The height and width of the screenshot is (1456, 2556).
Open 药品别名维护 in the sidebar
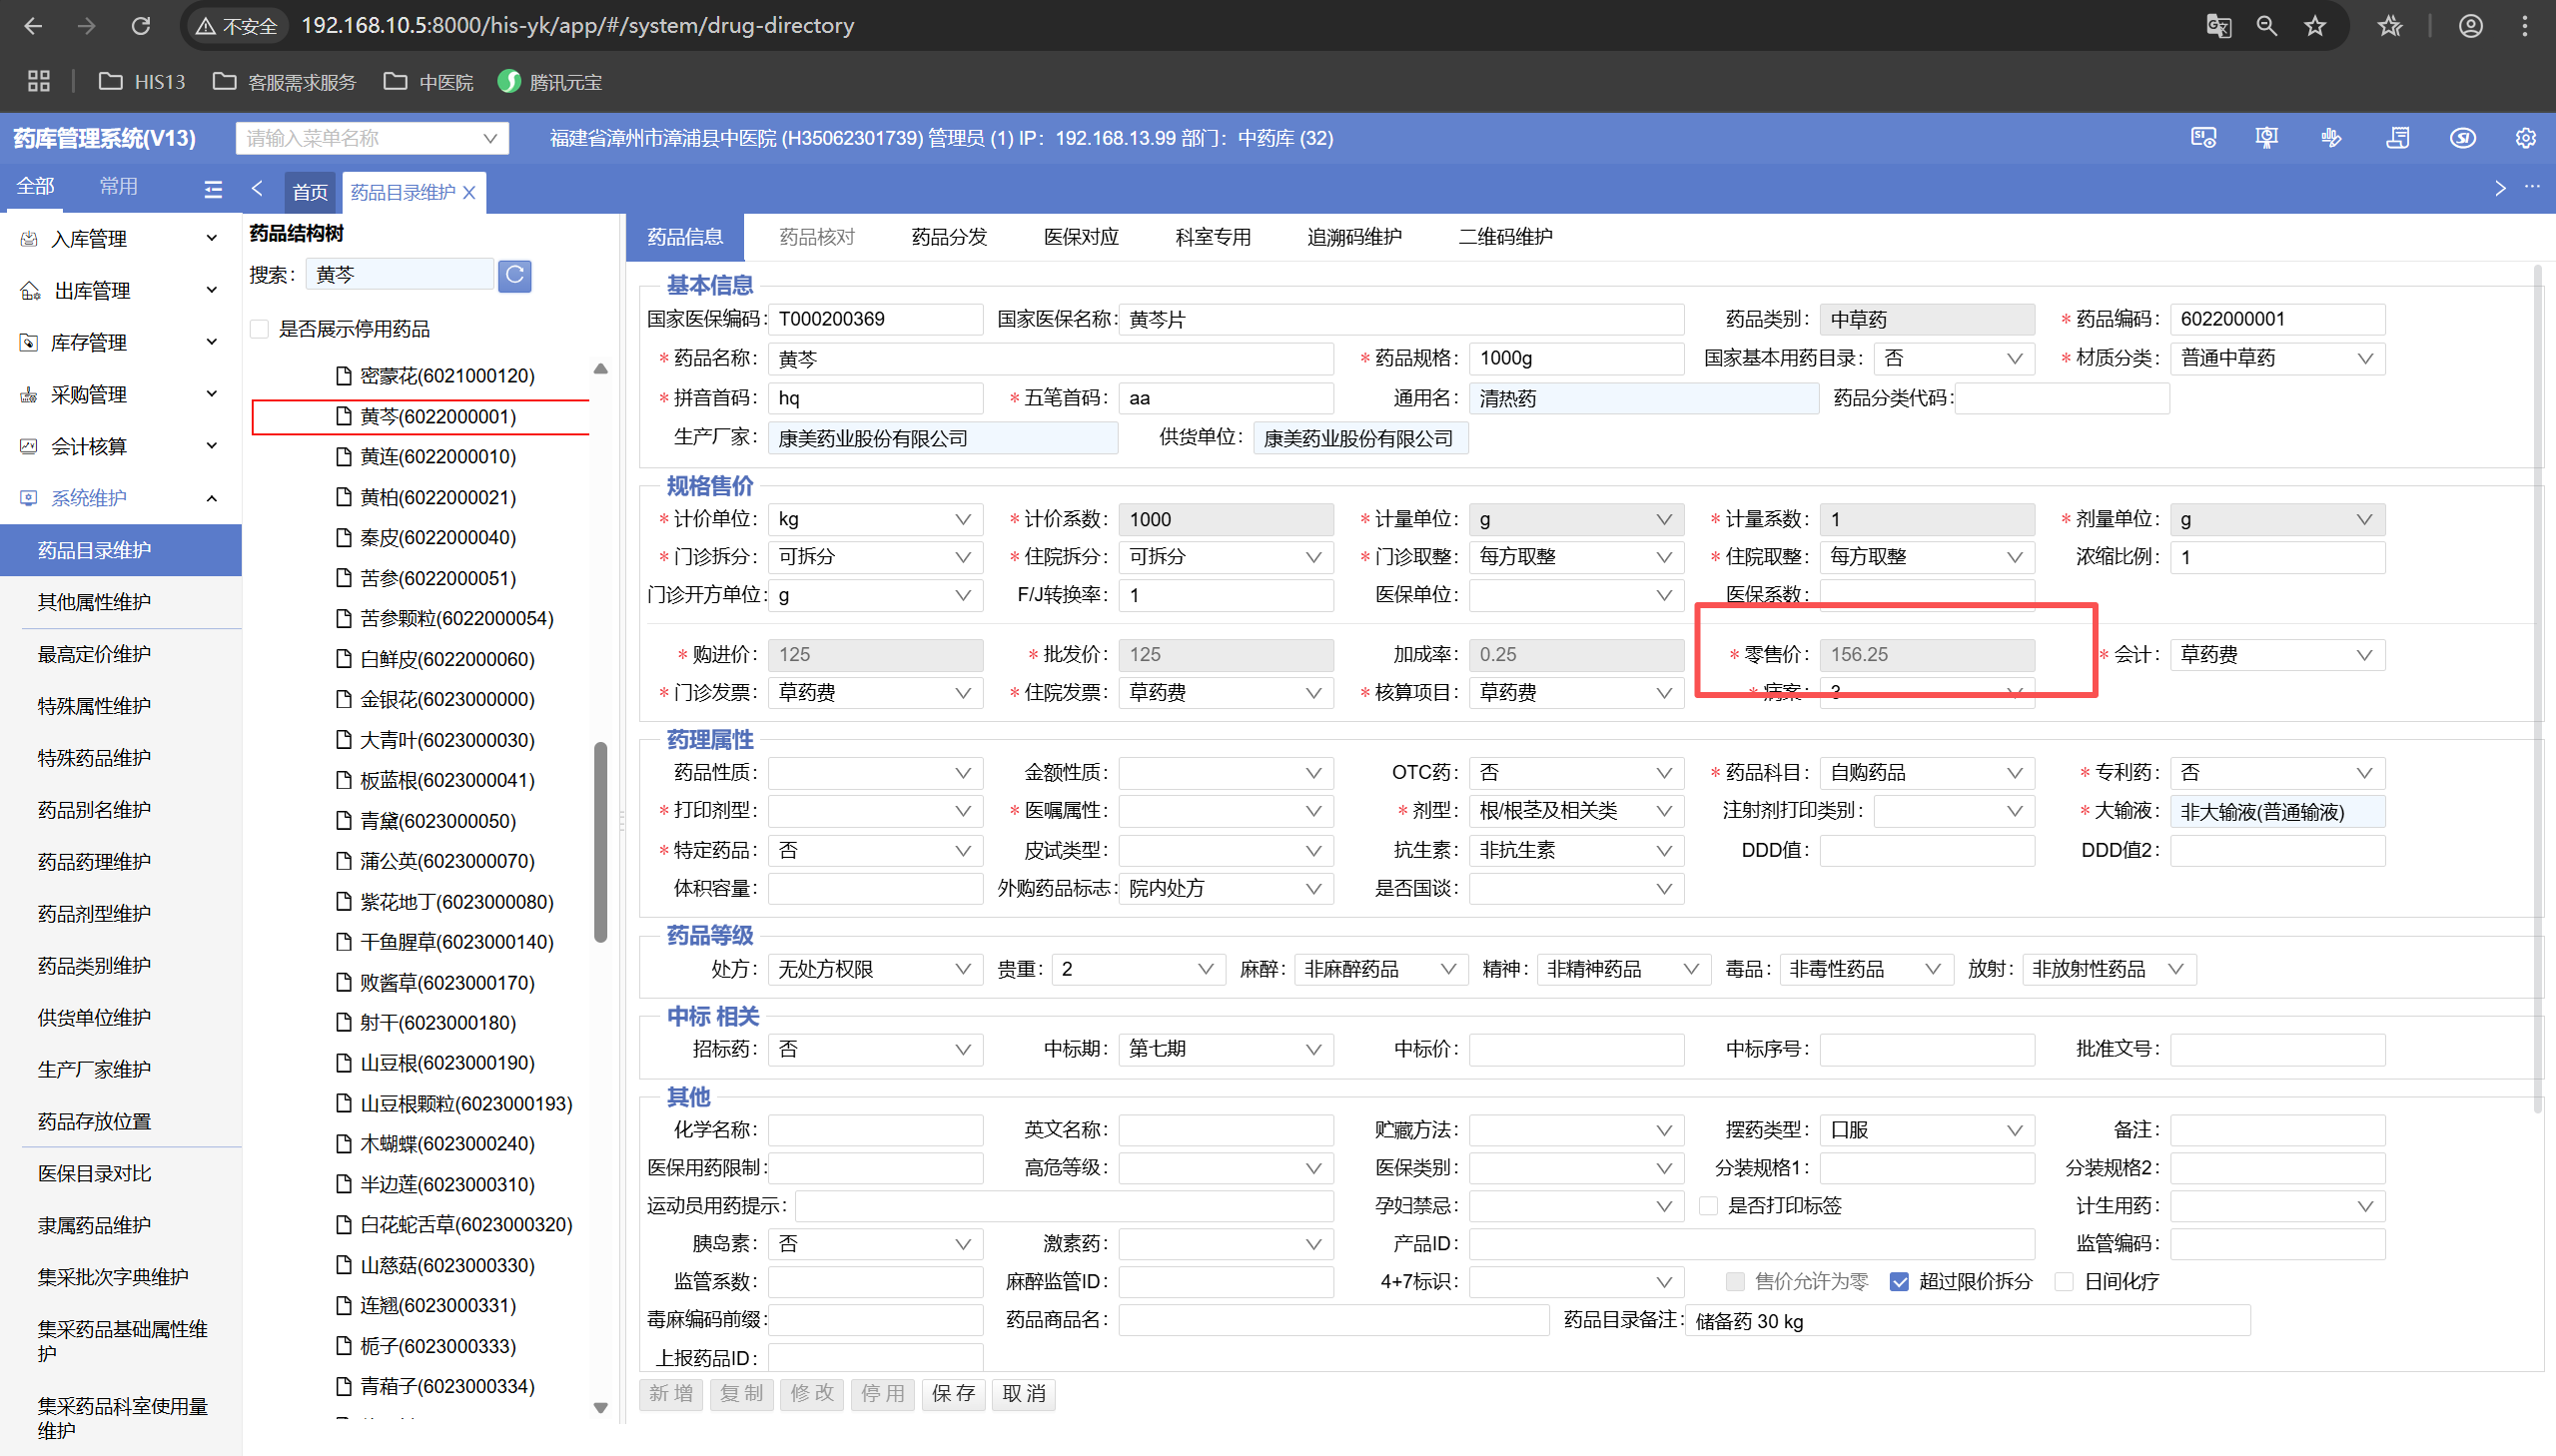coord(95,809)
